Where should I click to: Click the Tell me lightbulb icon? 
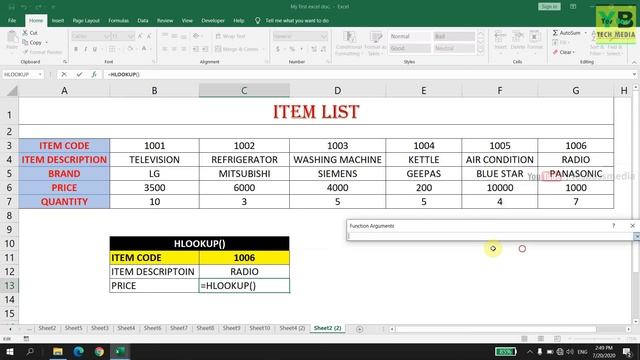258,20
